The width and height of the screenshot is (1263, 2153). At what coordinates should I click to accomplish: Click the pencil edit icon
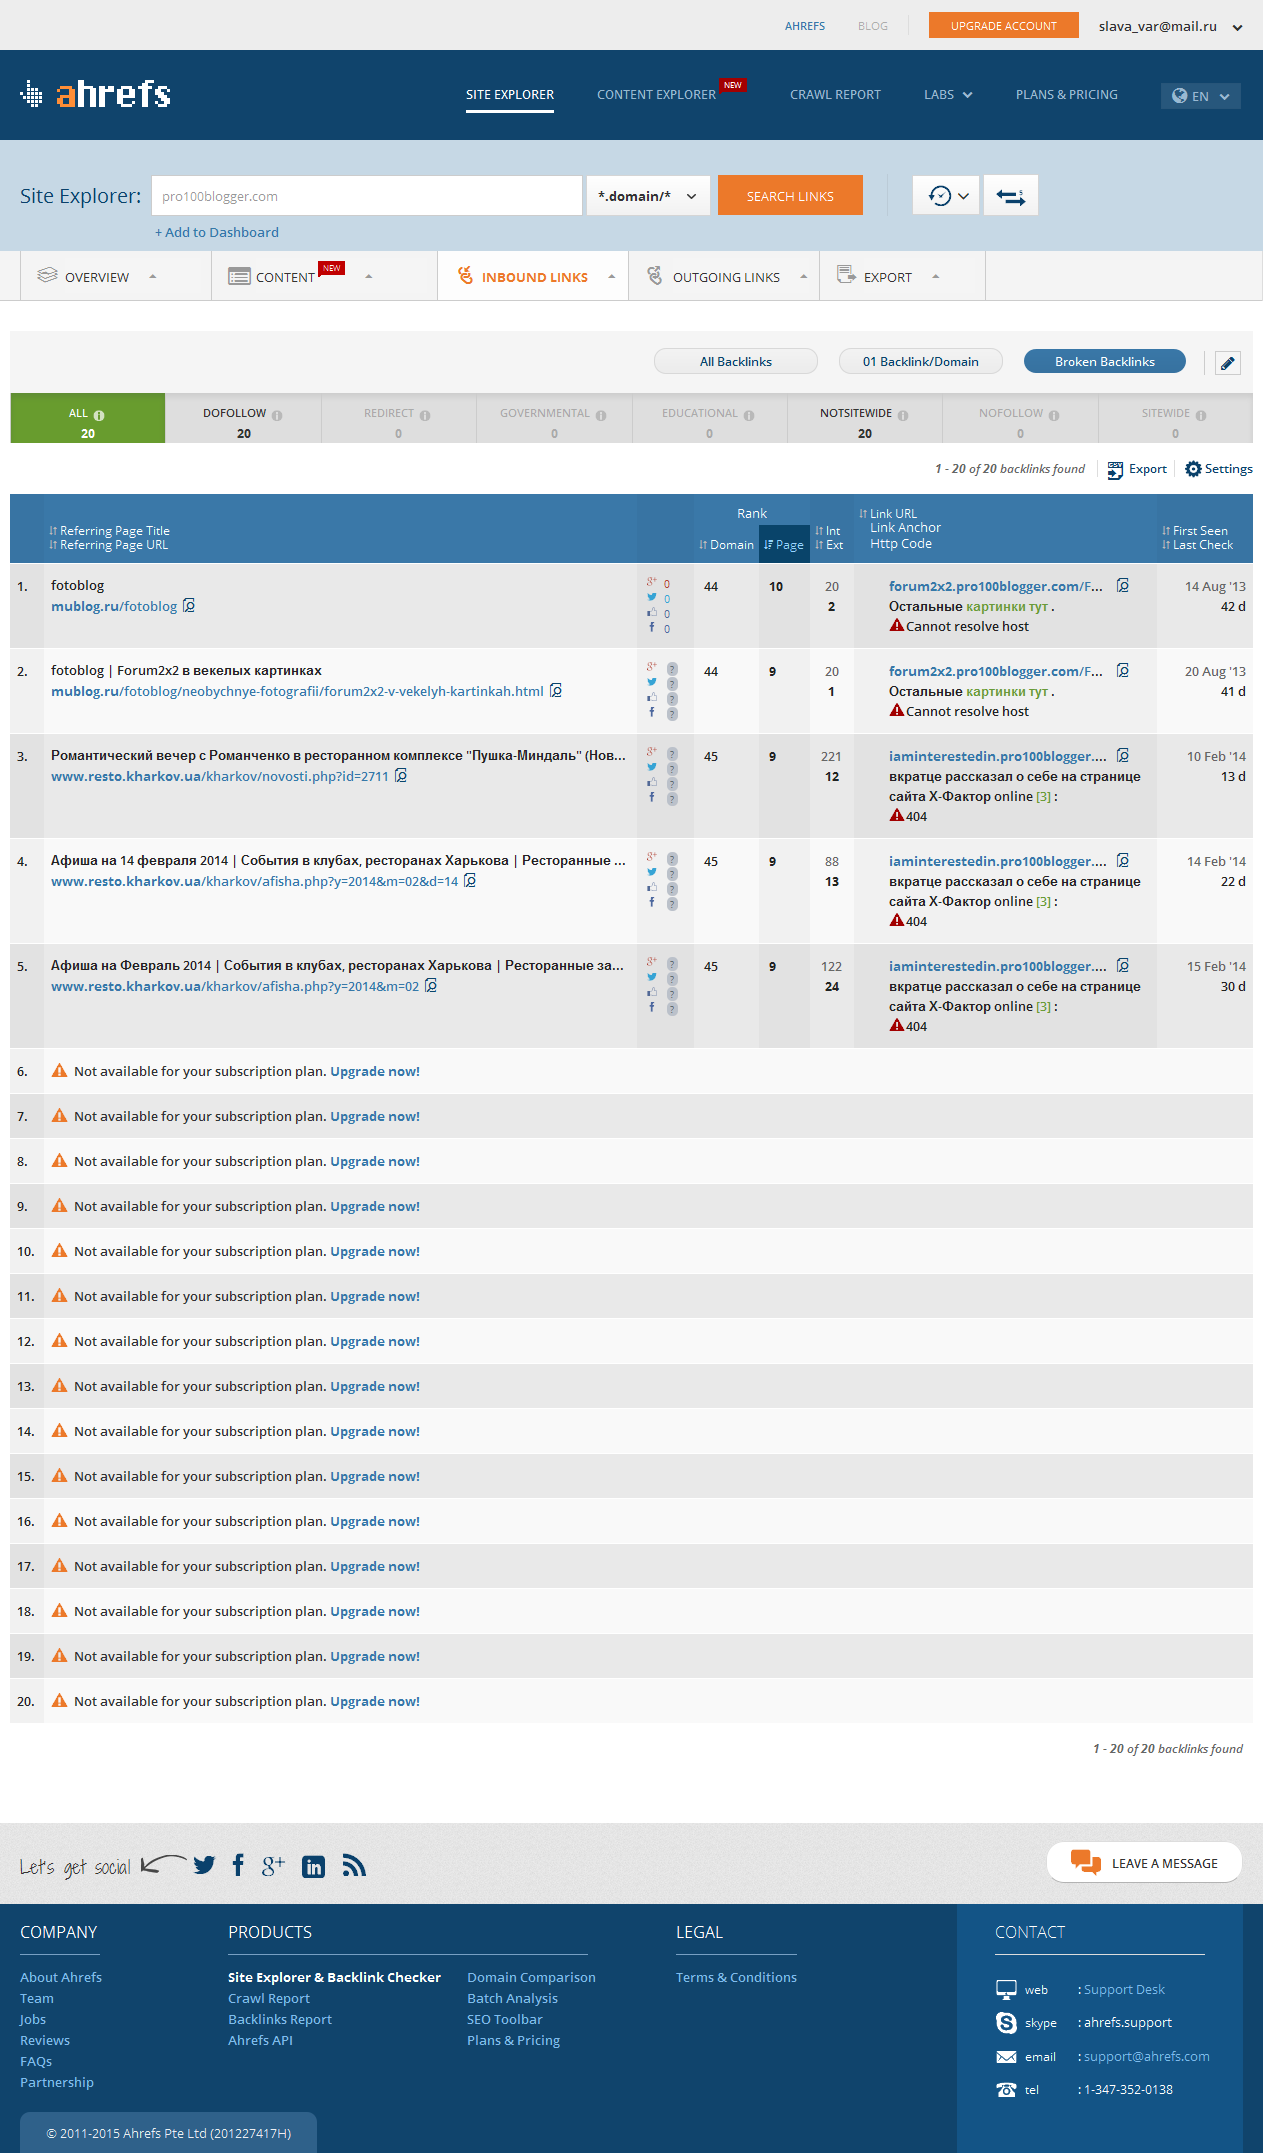pos(1227,363)
